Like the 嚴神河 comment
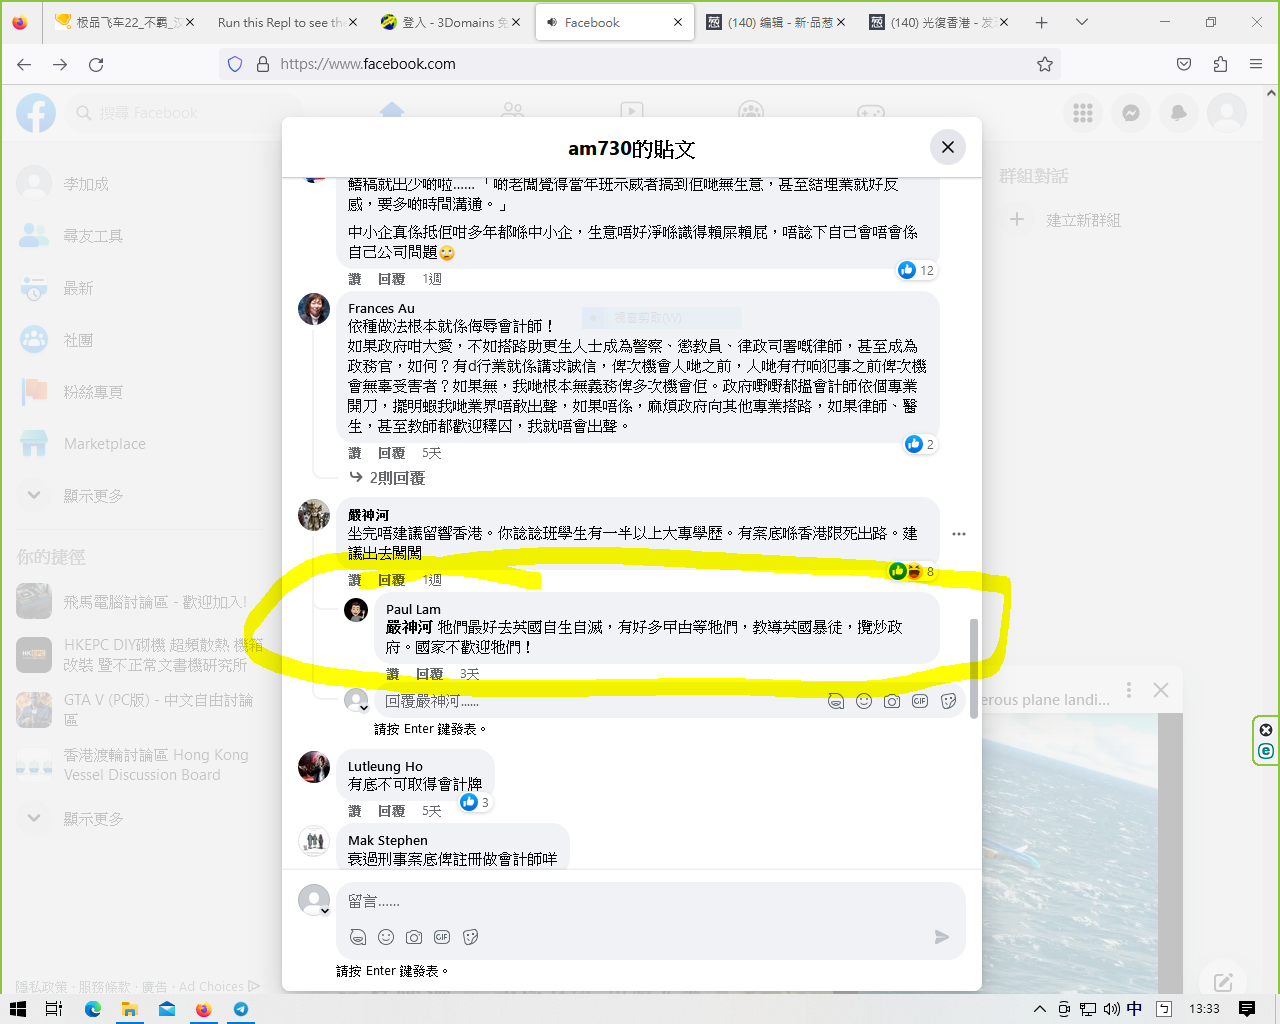The image size is (1280, 1024). pyautogui.click(x=354, y=580)
